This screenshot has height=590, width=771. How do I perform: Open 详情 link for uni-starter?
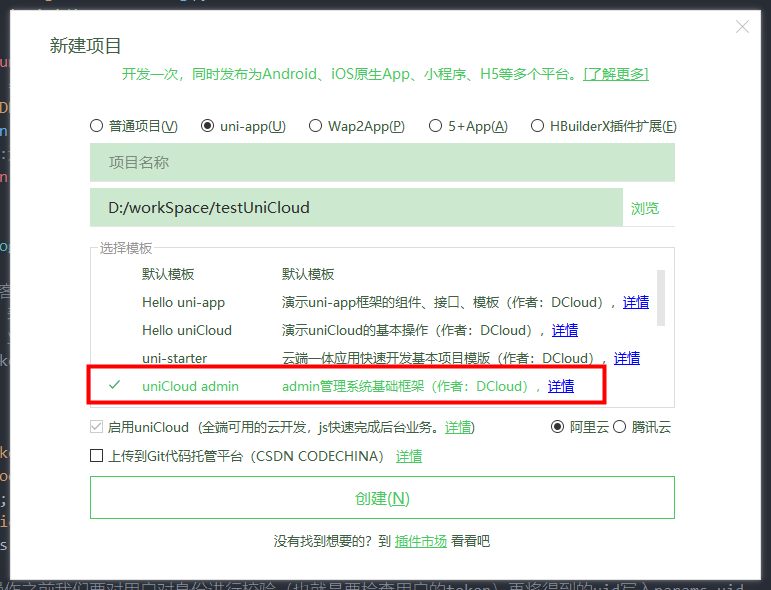[x=626, y=358]
